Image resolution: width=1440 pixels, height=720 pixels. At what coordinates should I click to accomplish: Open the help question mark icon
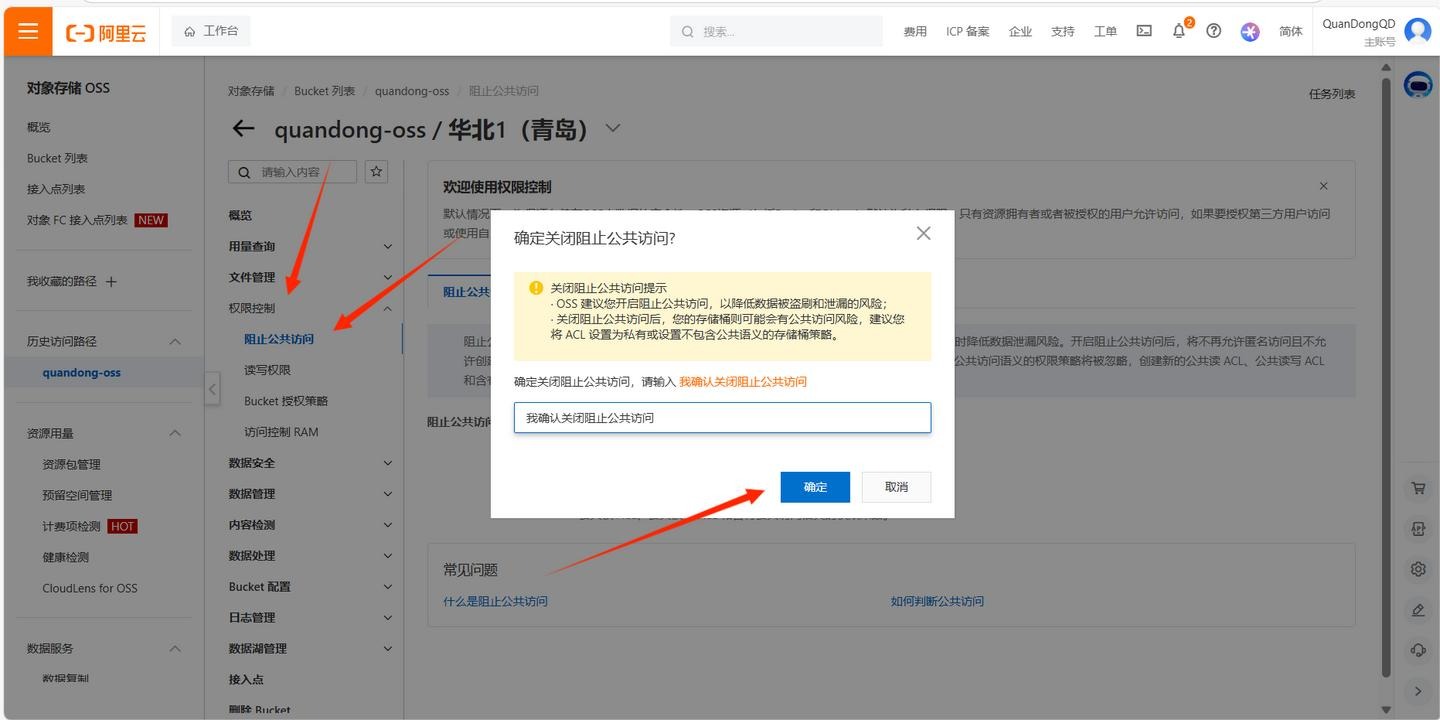[1214, 31]
